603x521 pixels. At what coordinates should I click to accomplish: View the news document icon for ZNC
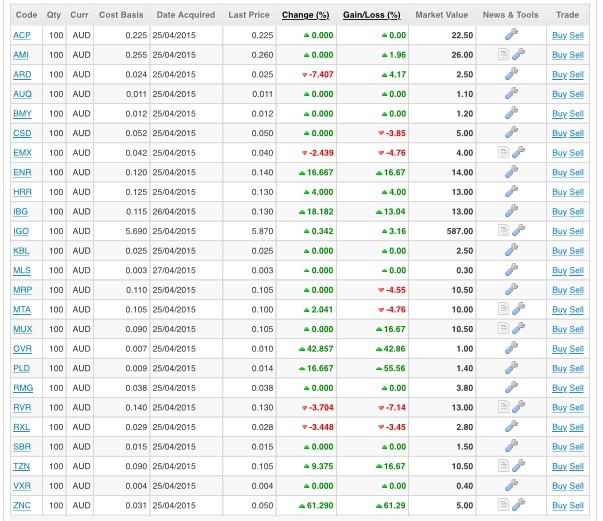click(503, 505)
